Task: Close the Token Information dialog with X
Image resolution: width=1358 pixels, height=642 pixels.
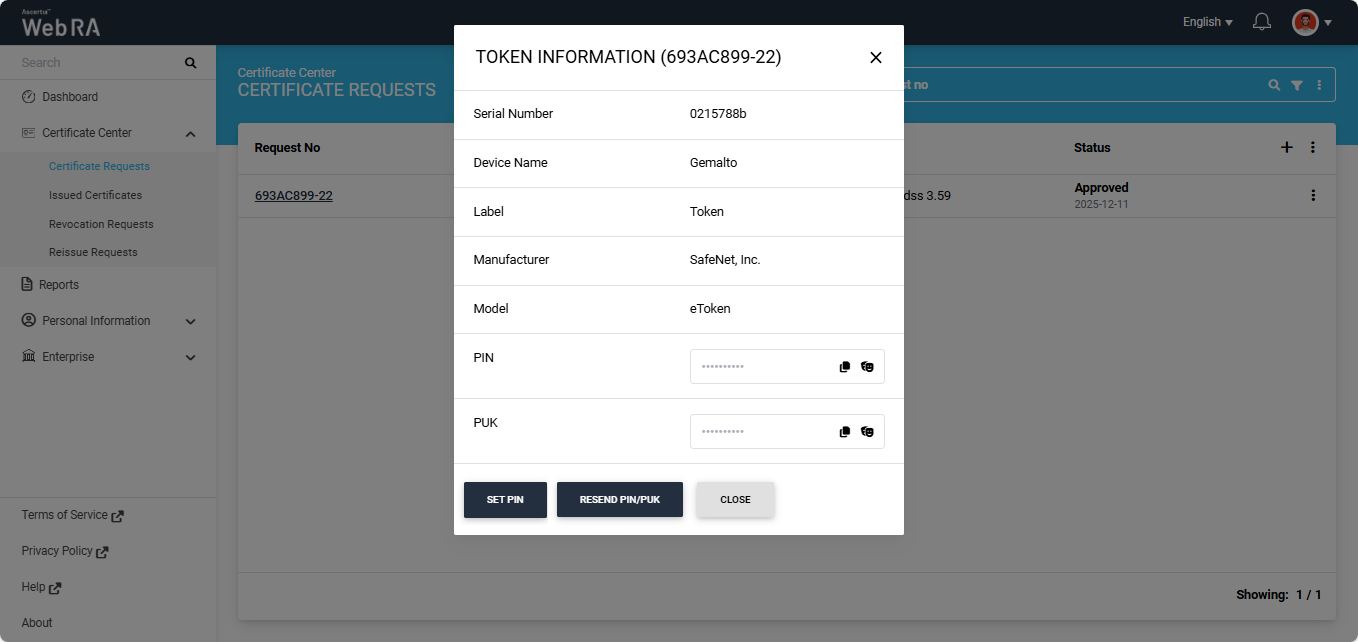Action: [x=875, y=58]
